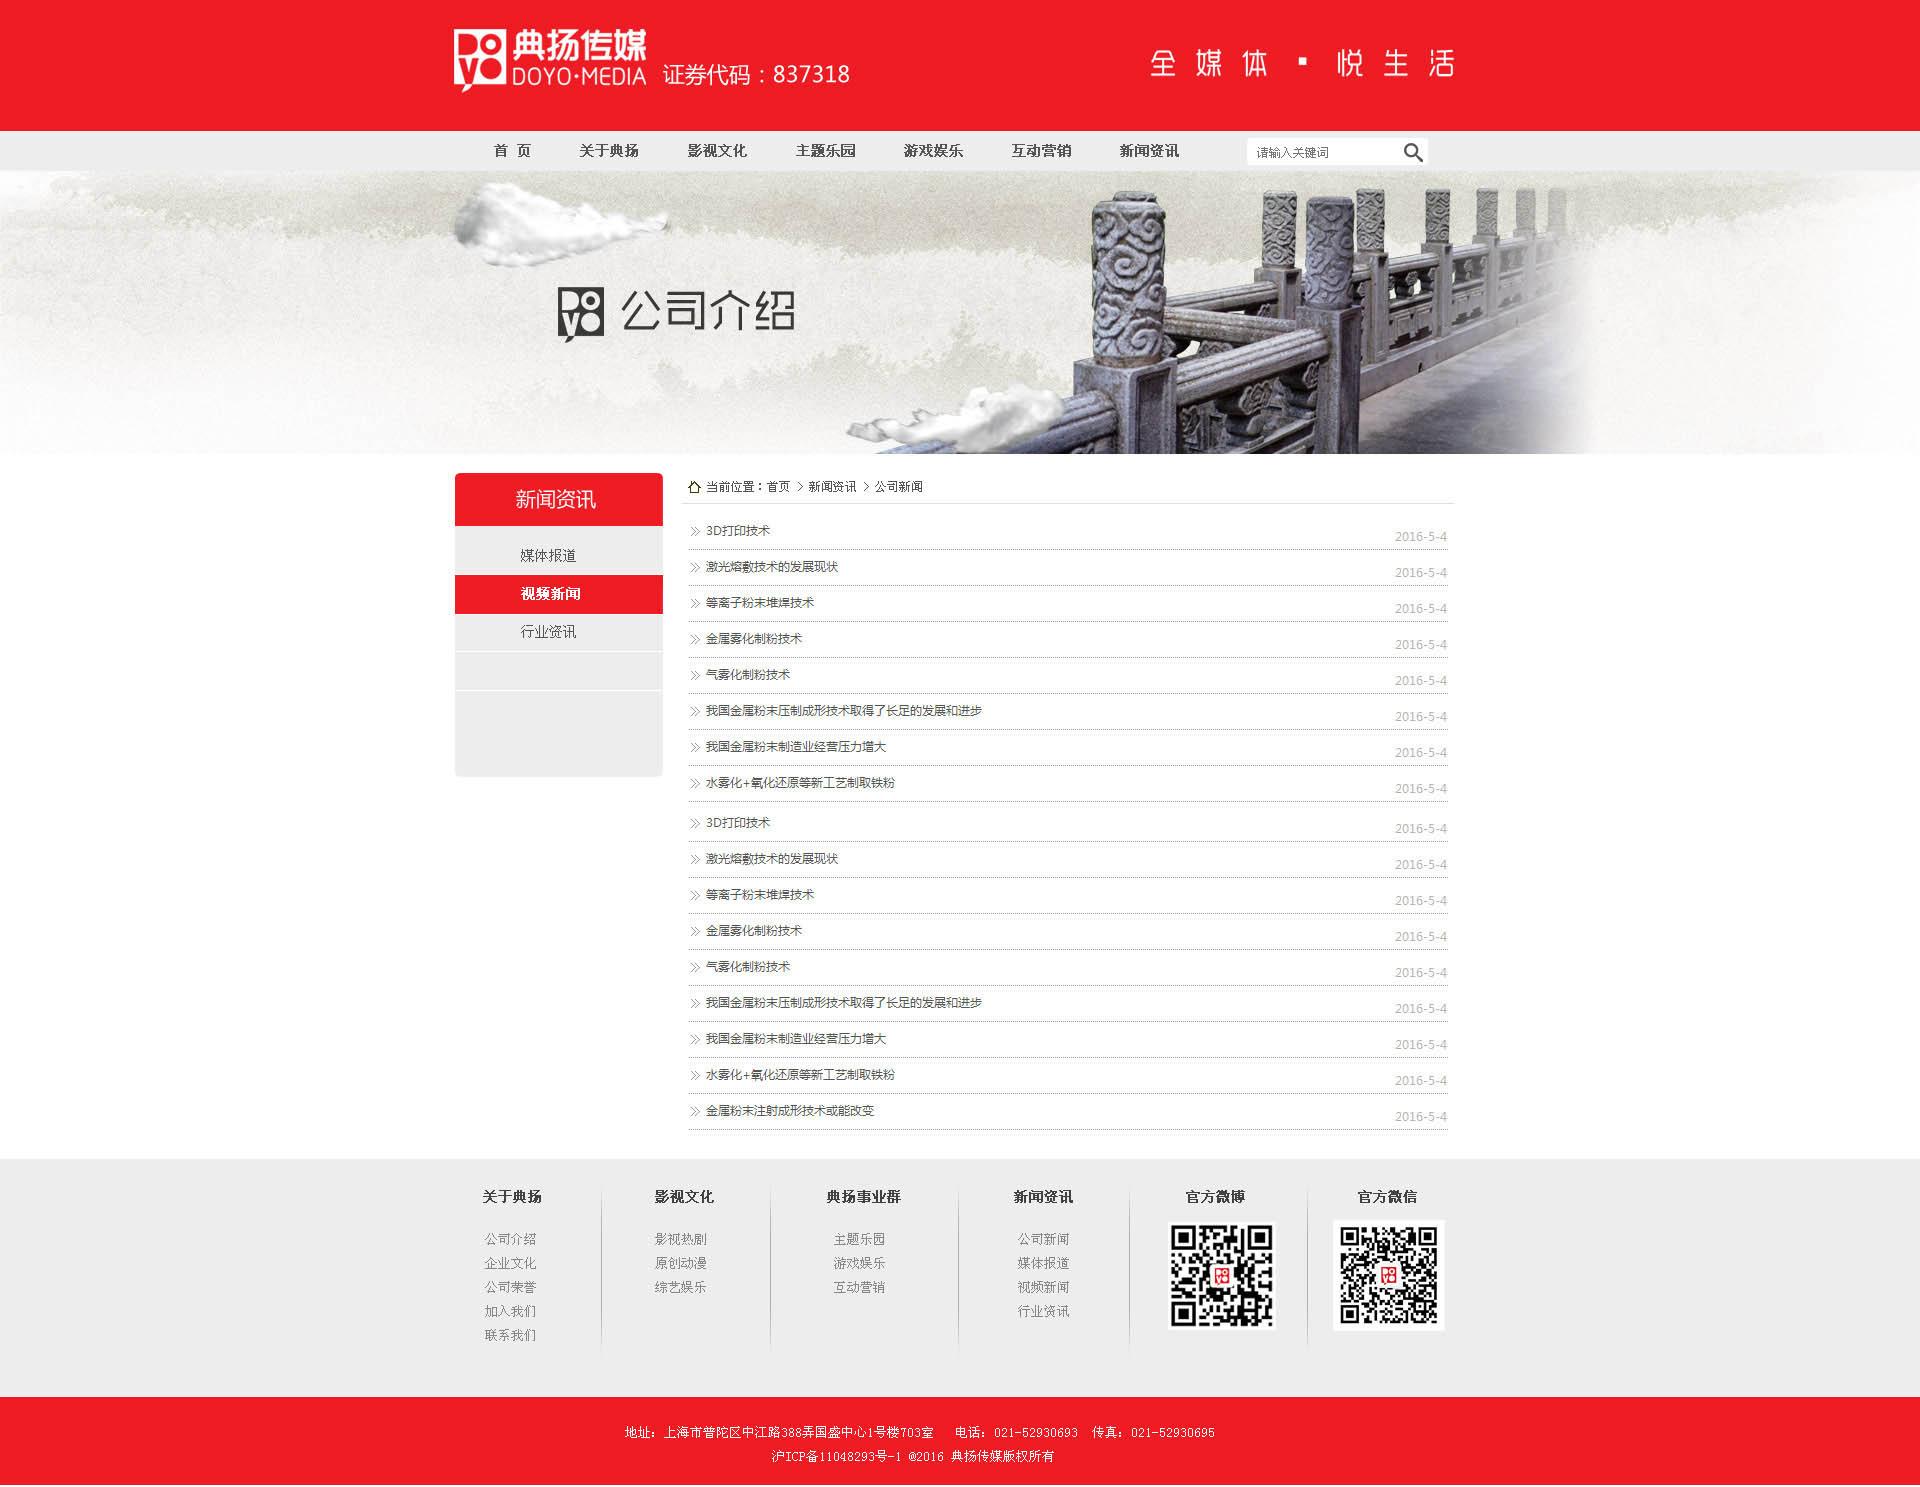Click footer link 加入我们
Screen dimensions: 1920x1487
pyautogui.click(x=510, y=1311)
